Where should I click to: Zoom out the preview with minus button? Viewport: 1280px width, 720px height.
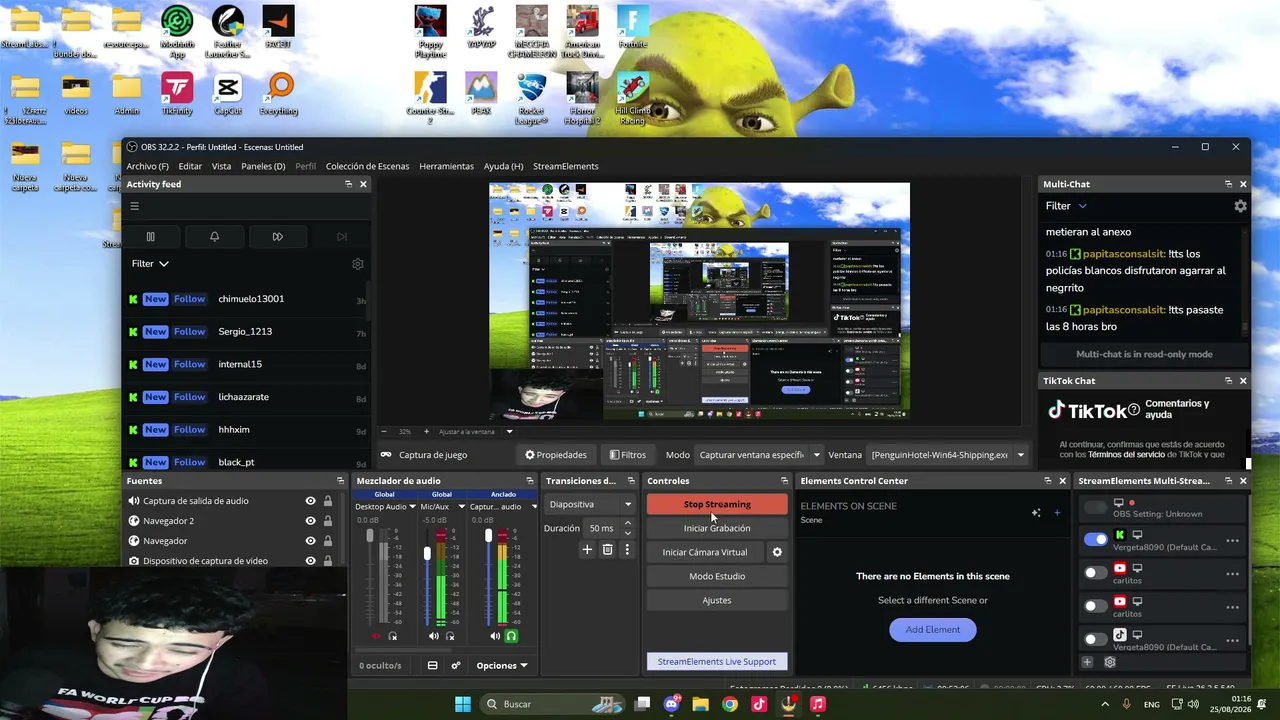click(x=384, y=432)
